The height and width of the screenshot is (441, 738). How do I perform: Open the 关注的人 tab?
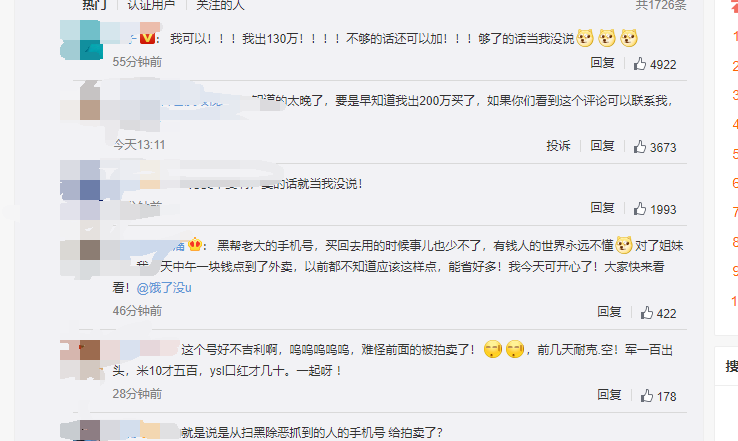[220, 5]
